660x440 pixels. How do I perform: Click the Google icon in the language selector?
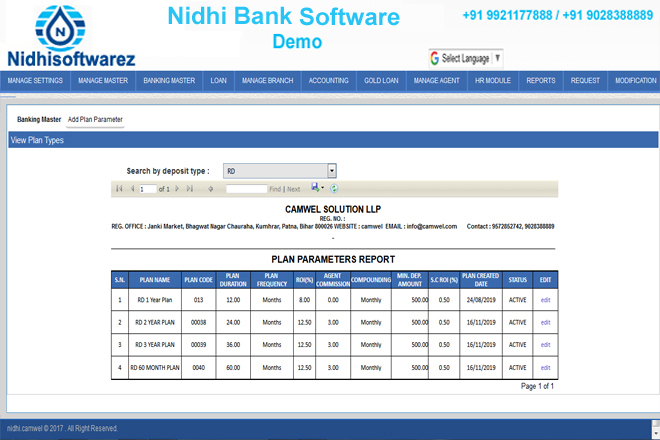(434, 58)
